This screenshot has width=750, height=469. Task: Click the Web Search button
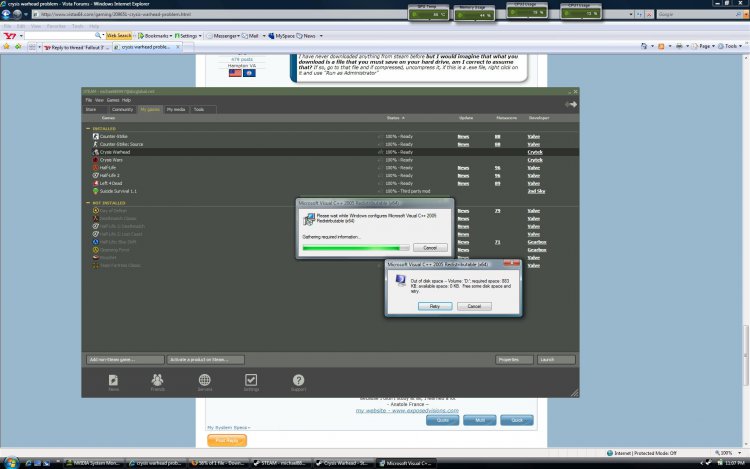click(119, 36)
